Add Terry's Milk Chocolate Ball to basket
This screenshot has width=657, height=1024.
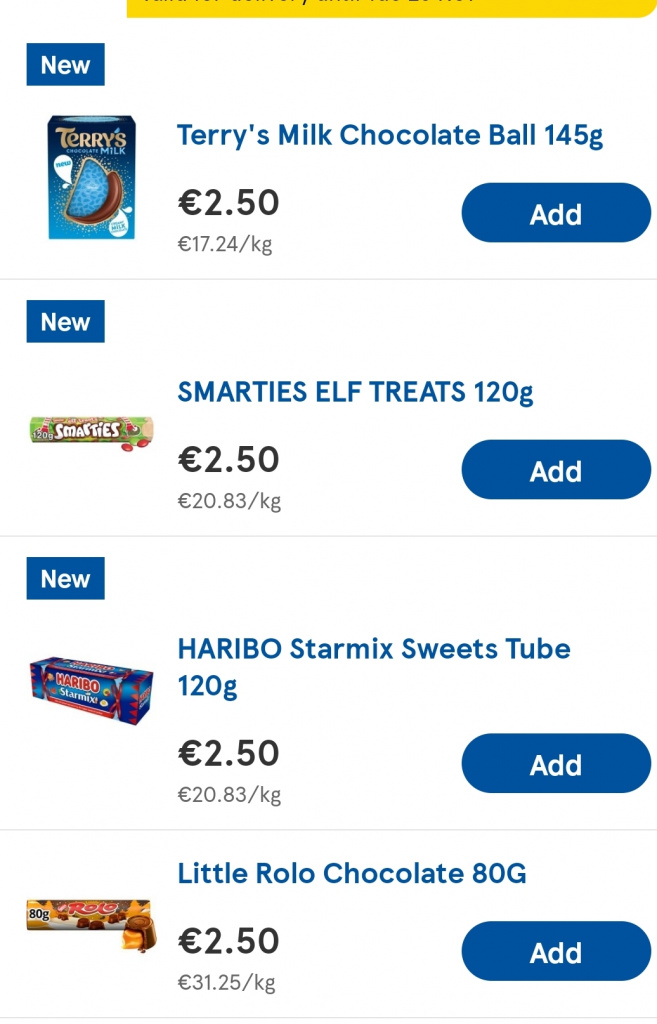556,213
